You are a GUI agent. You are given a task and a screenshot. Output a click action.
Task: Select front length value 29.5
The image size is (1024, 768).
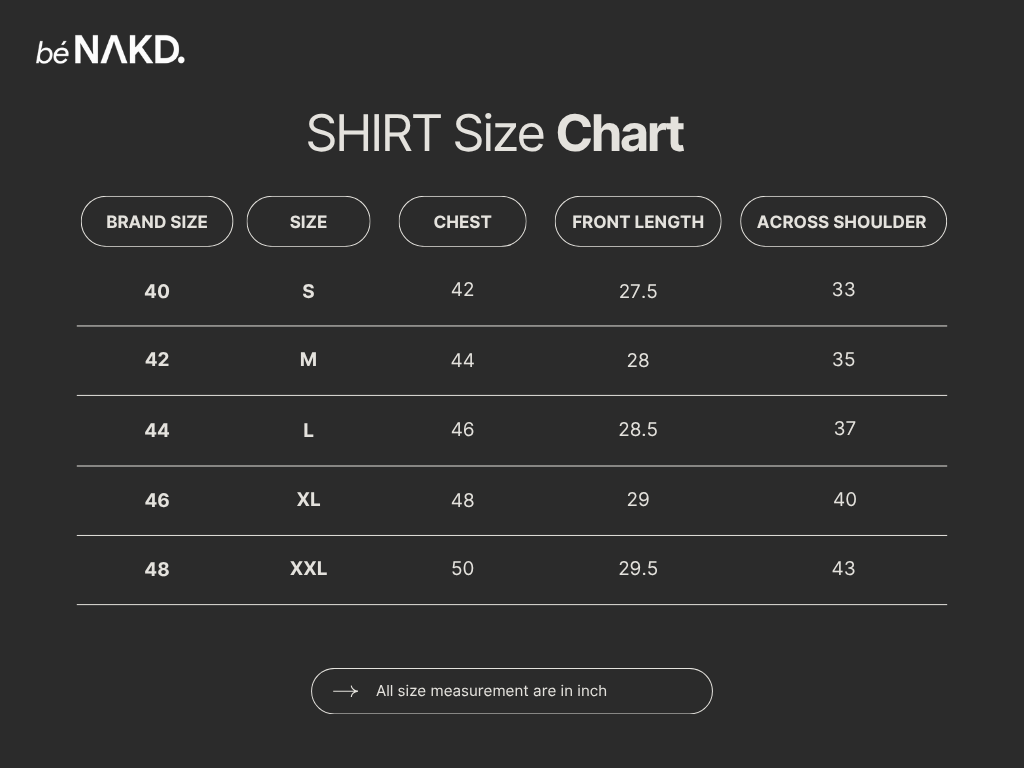point(638,568)
